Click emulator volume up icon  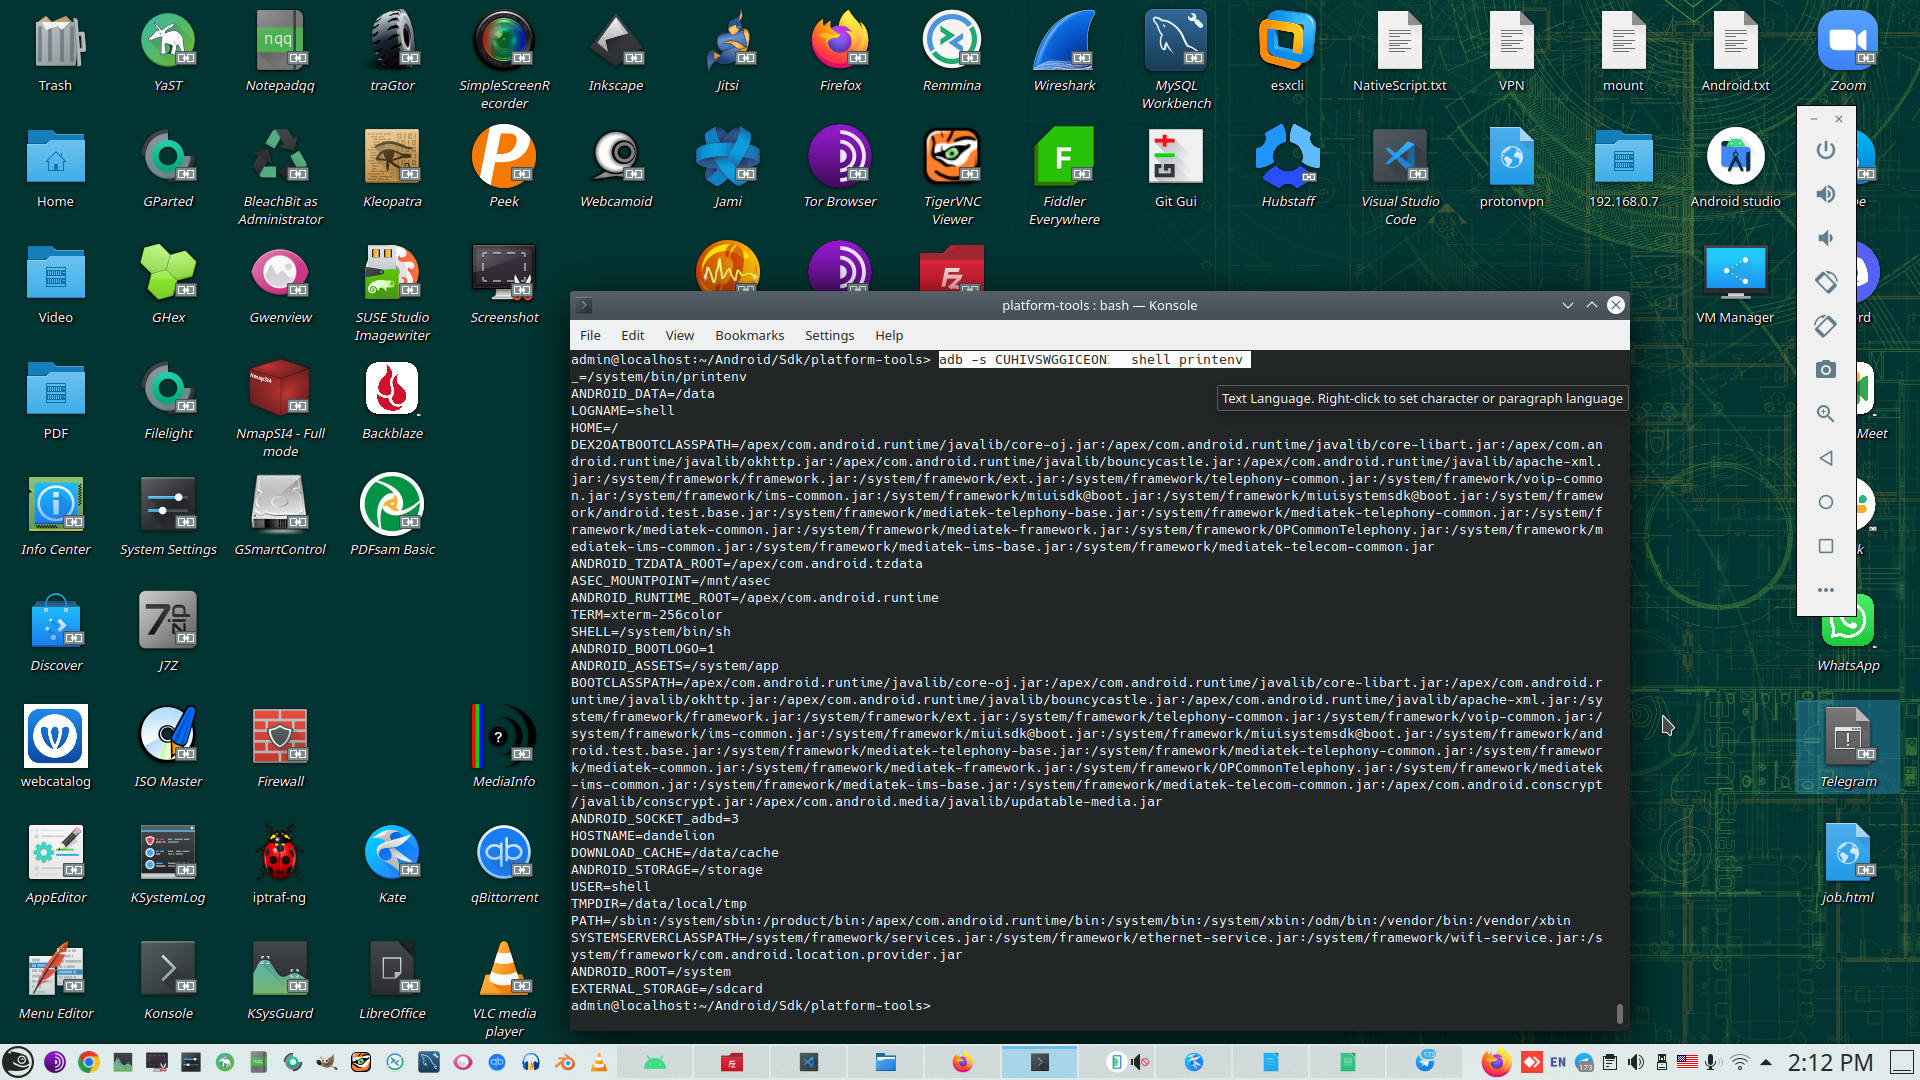(1825, 194)
